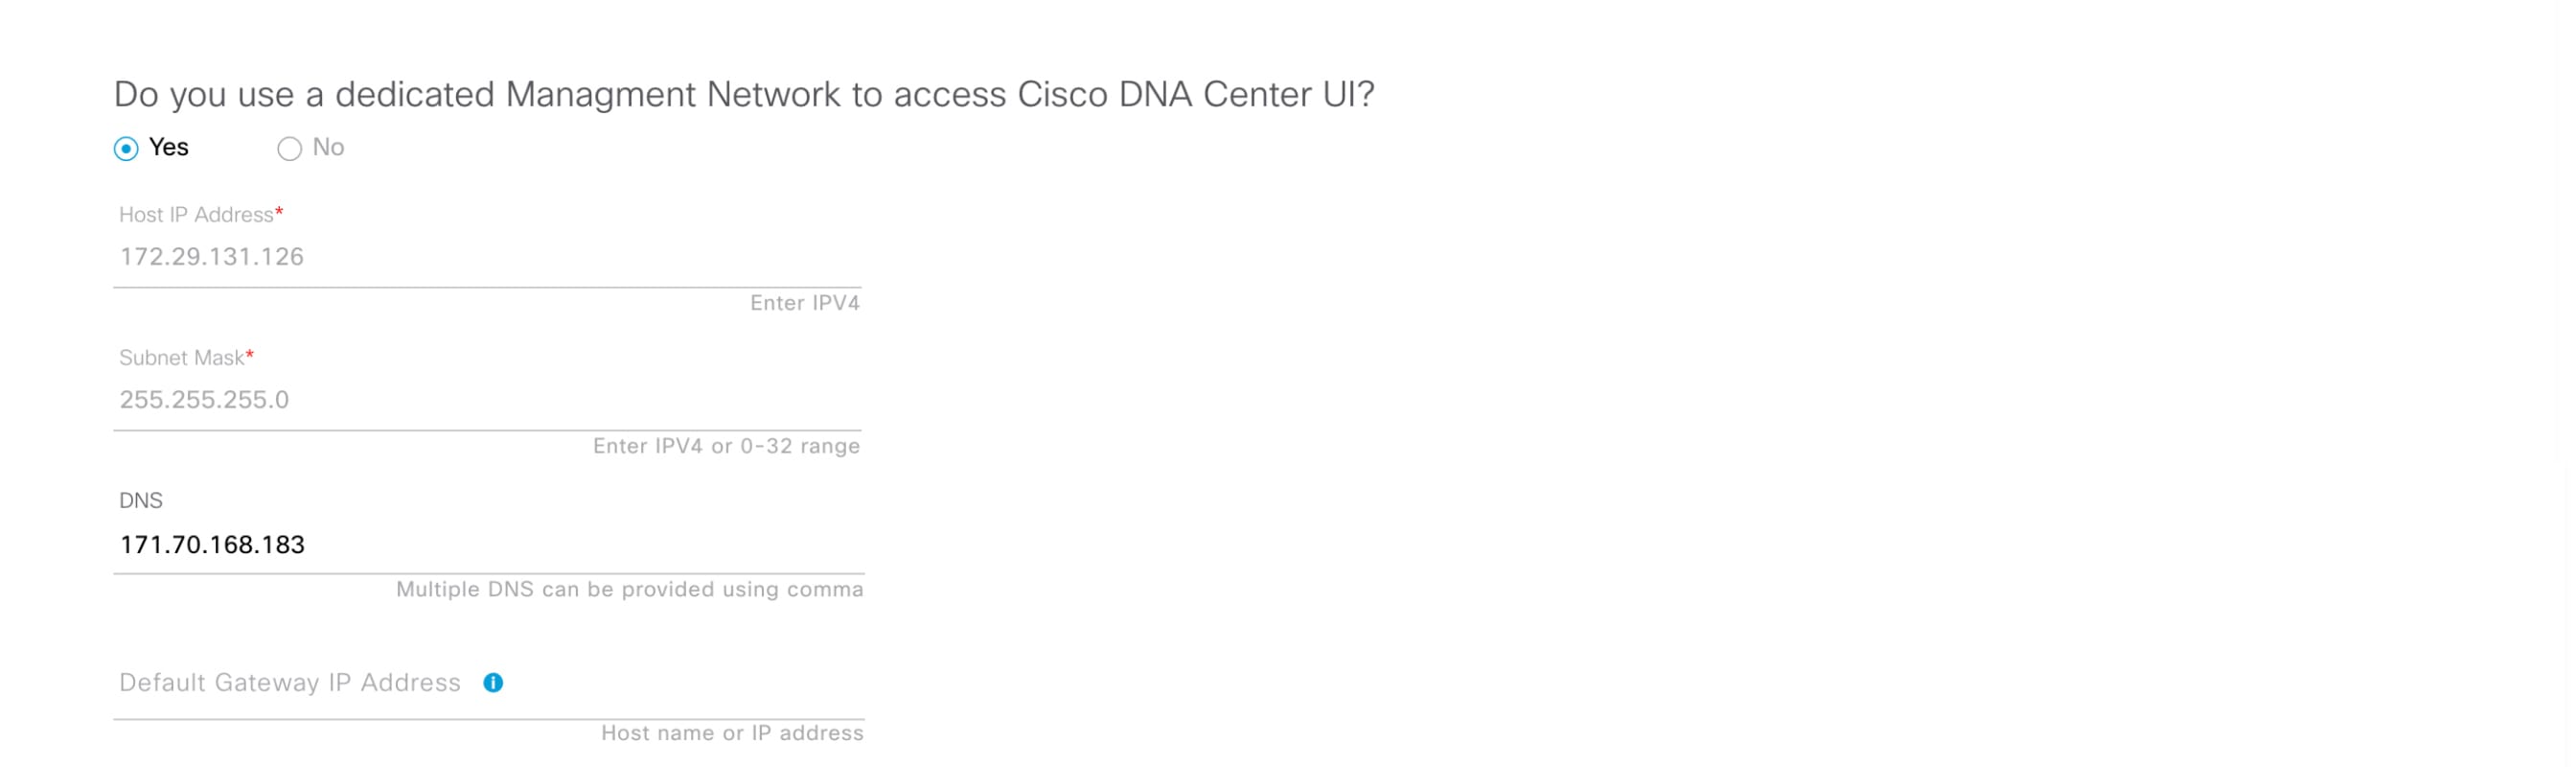Click the Subnet Mask value 255.255.255.0
Image resolution: width=2576 pixels, height=767 pixels.
point(205,400)
